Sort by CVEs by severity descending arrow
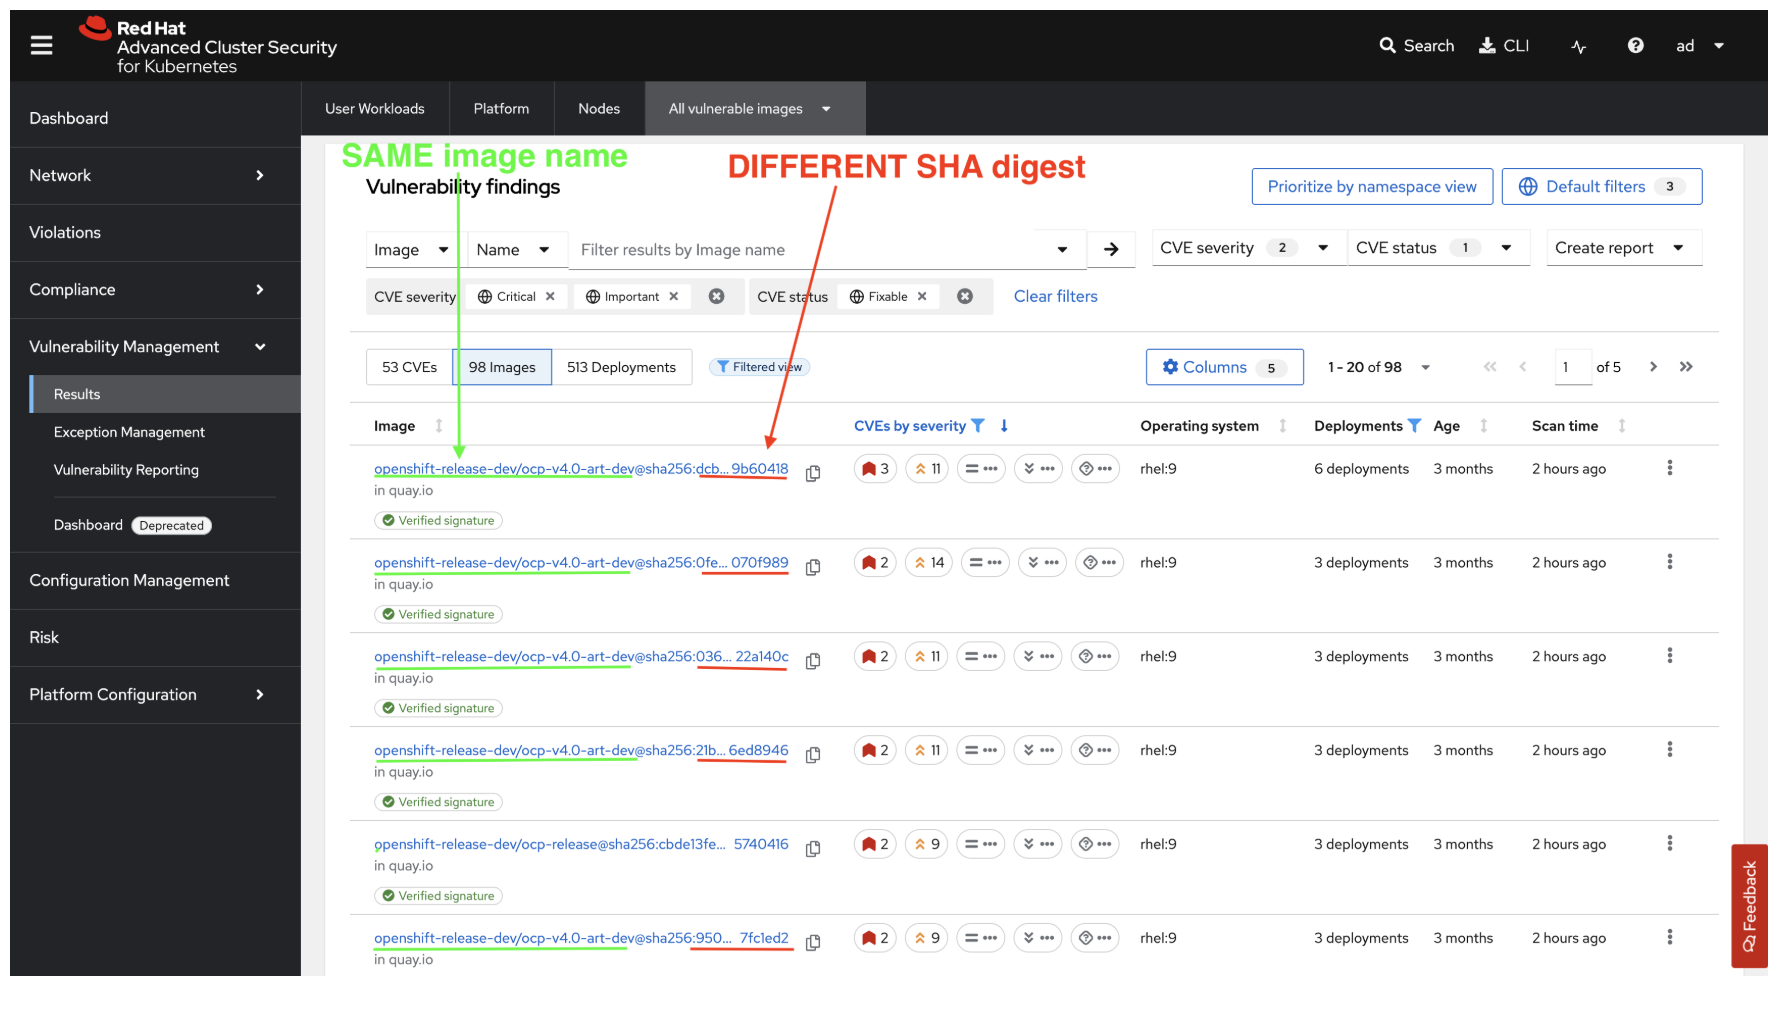This screenshot has width=1792, height=1014. click(x=1004, y=426)
